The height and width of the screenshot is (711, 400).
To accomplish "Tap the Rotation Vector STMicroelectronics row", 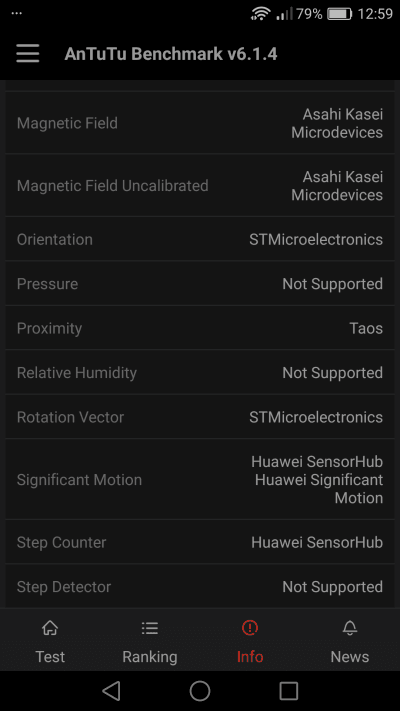I will click(x=200, y=417).
